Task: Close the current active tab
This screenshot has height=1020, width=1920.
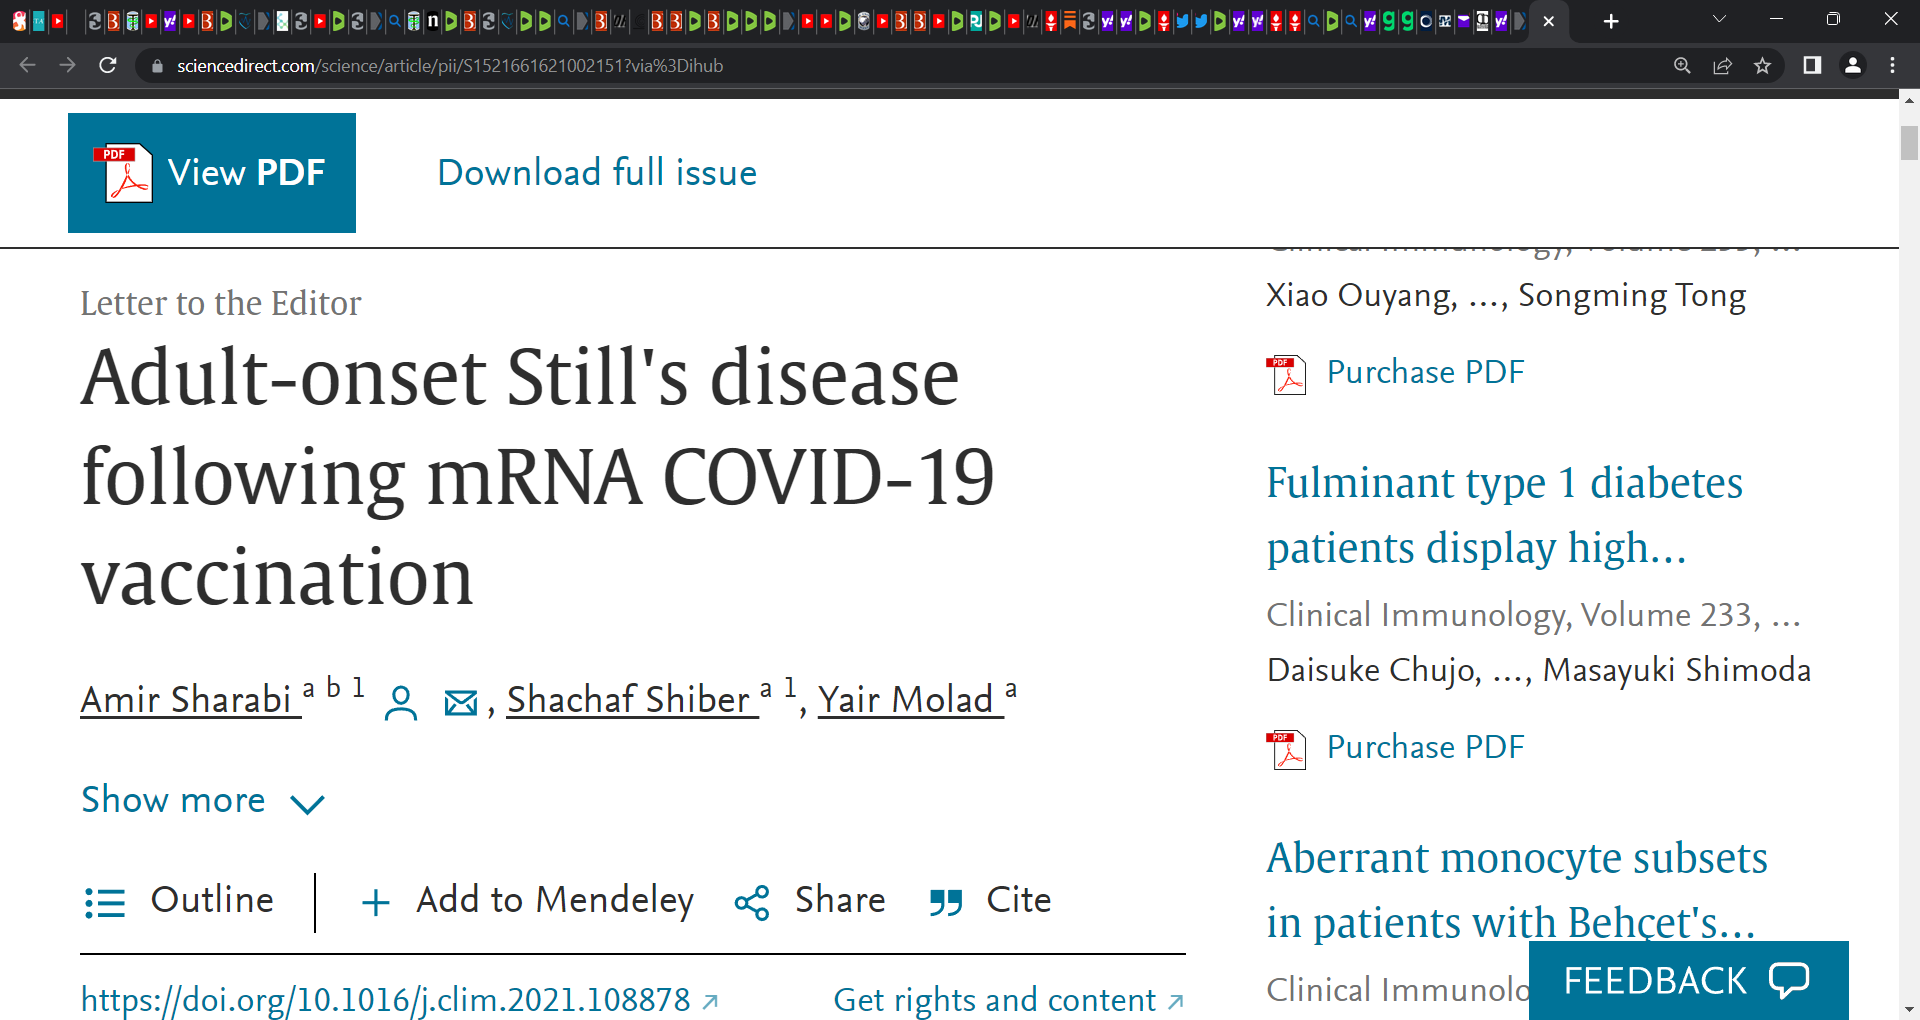Action: [1549, 21]
